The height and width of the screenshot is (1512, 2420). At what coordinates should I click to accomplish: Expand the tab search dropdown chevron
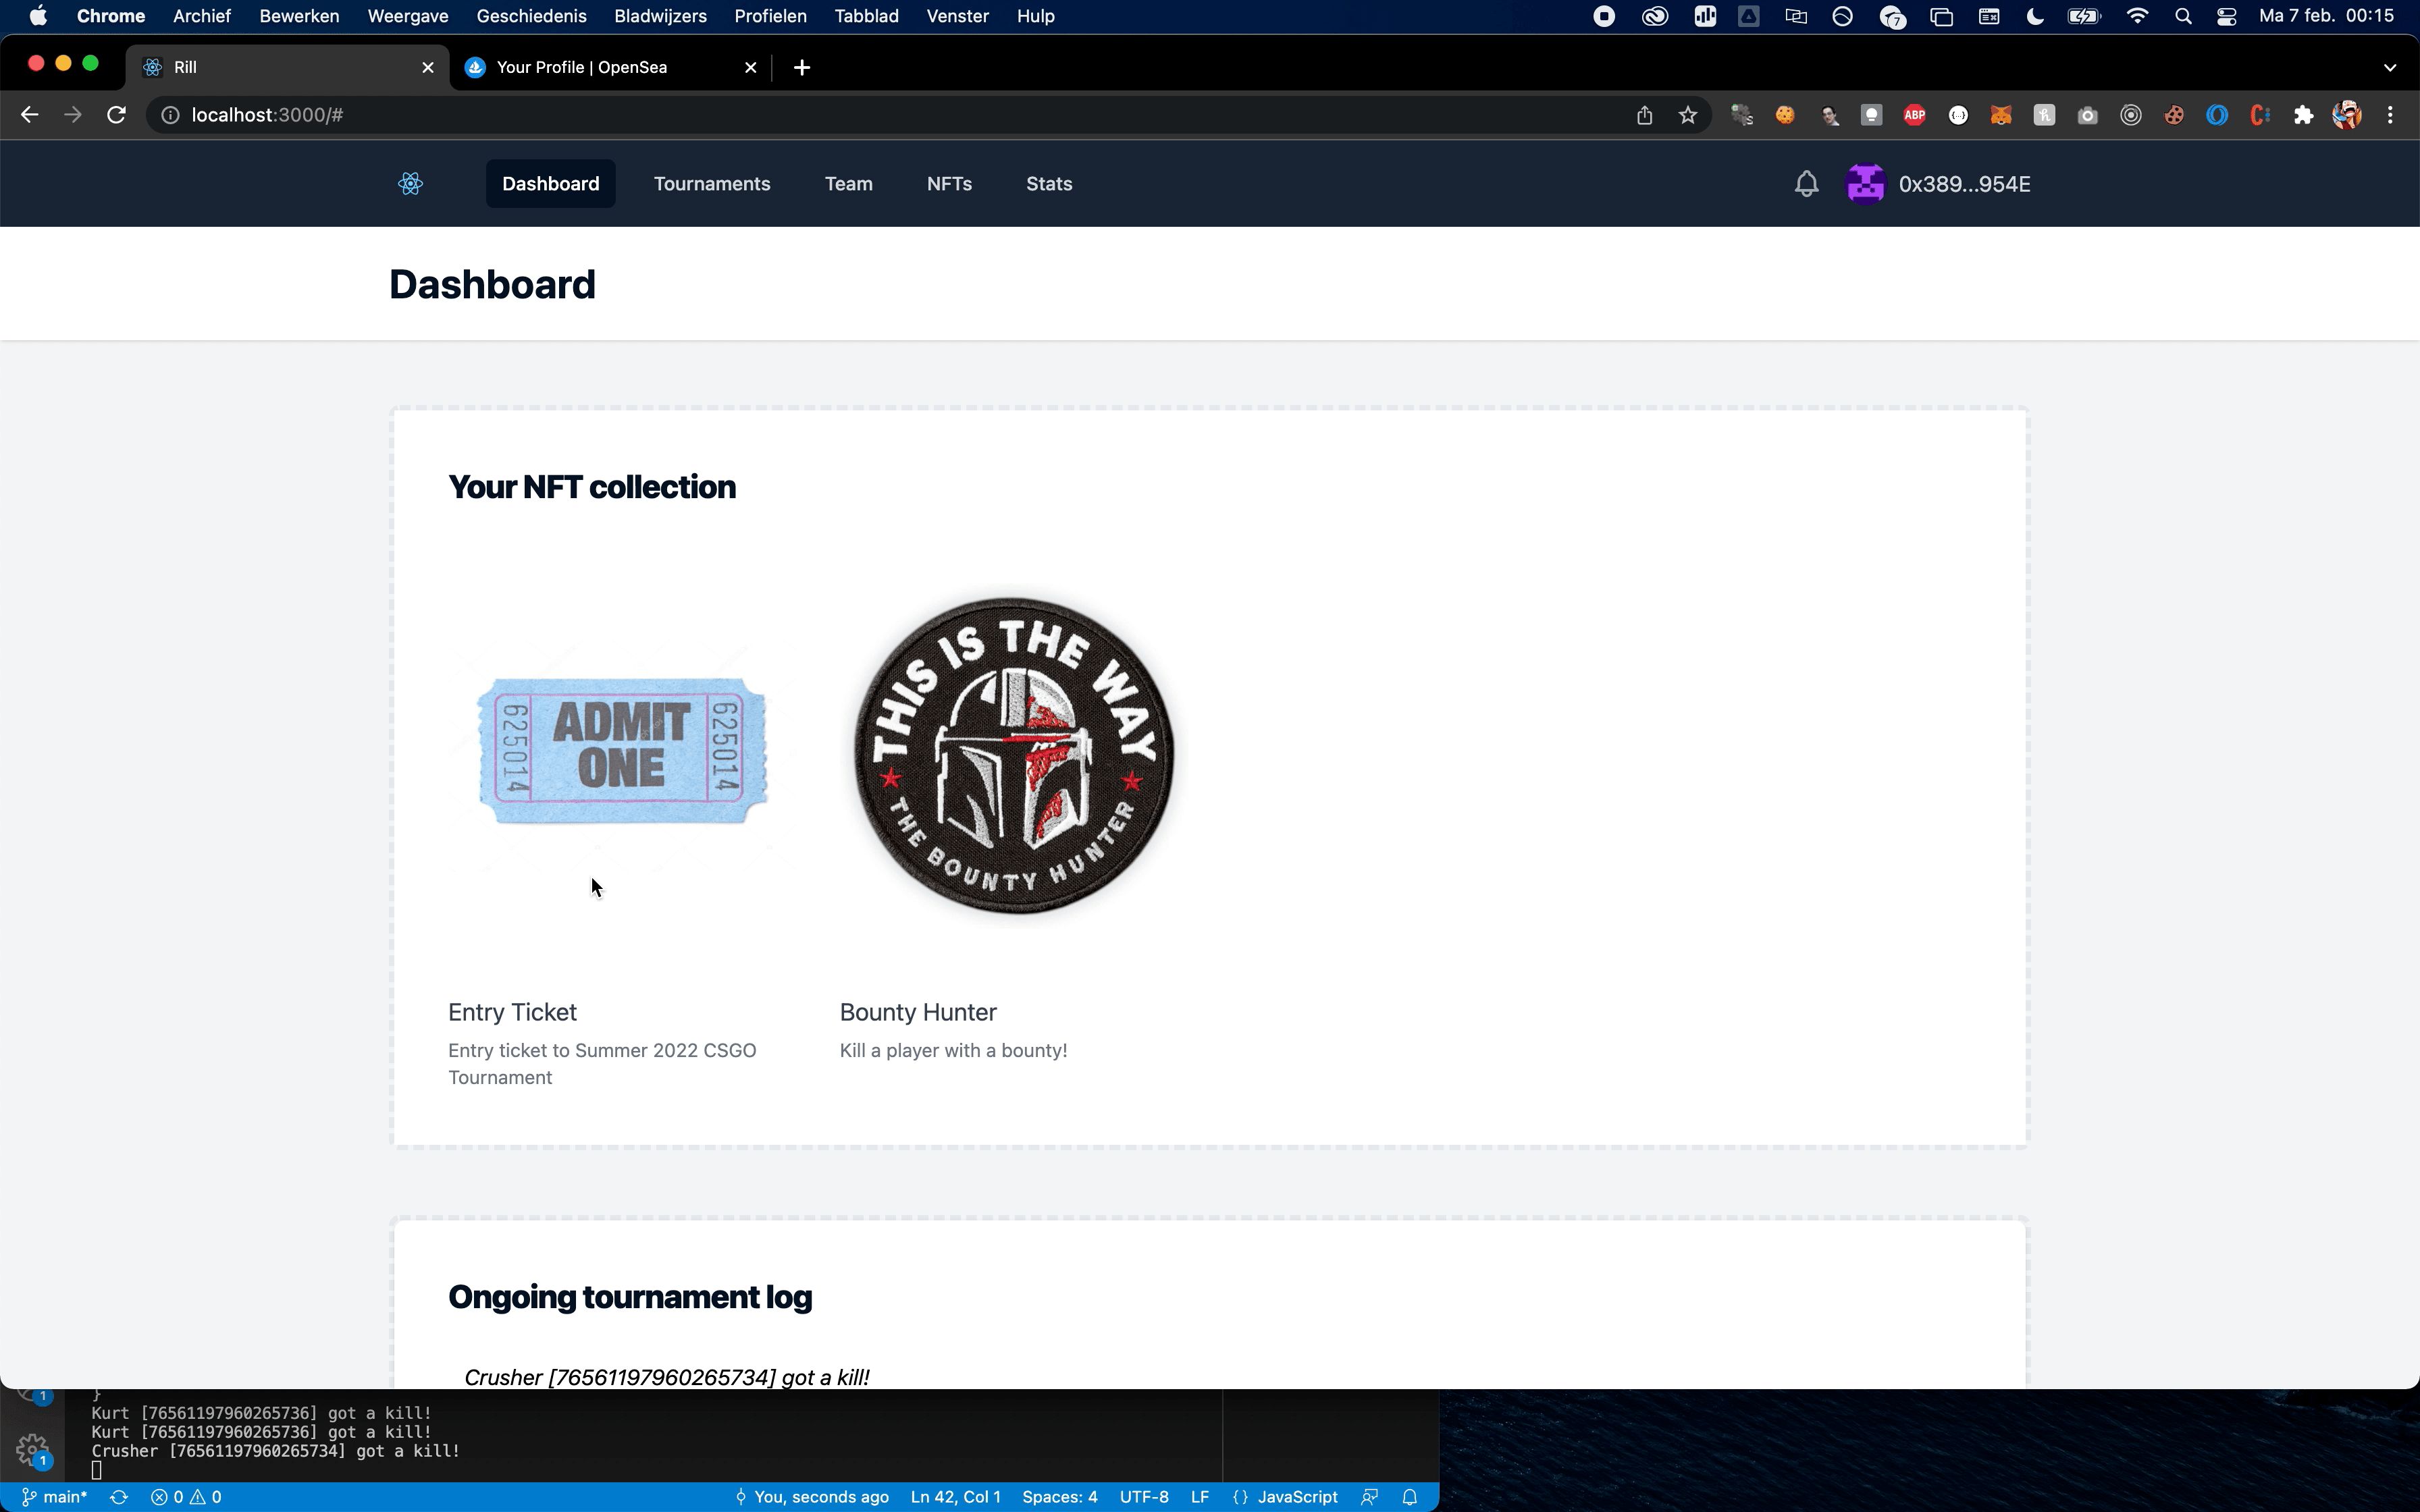pos(2390,67)
